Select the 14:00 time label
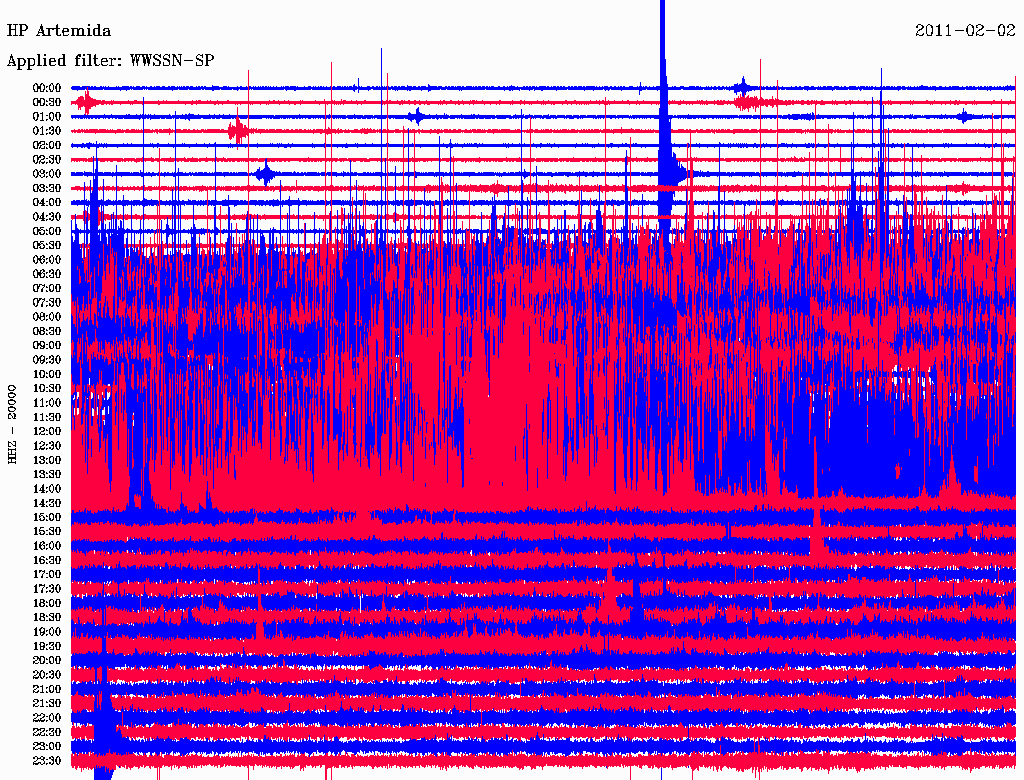 click(x=47, y=489)
